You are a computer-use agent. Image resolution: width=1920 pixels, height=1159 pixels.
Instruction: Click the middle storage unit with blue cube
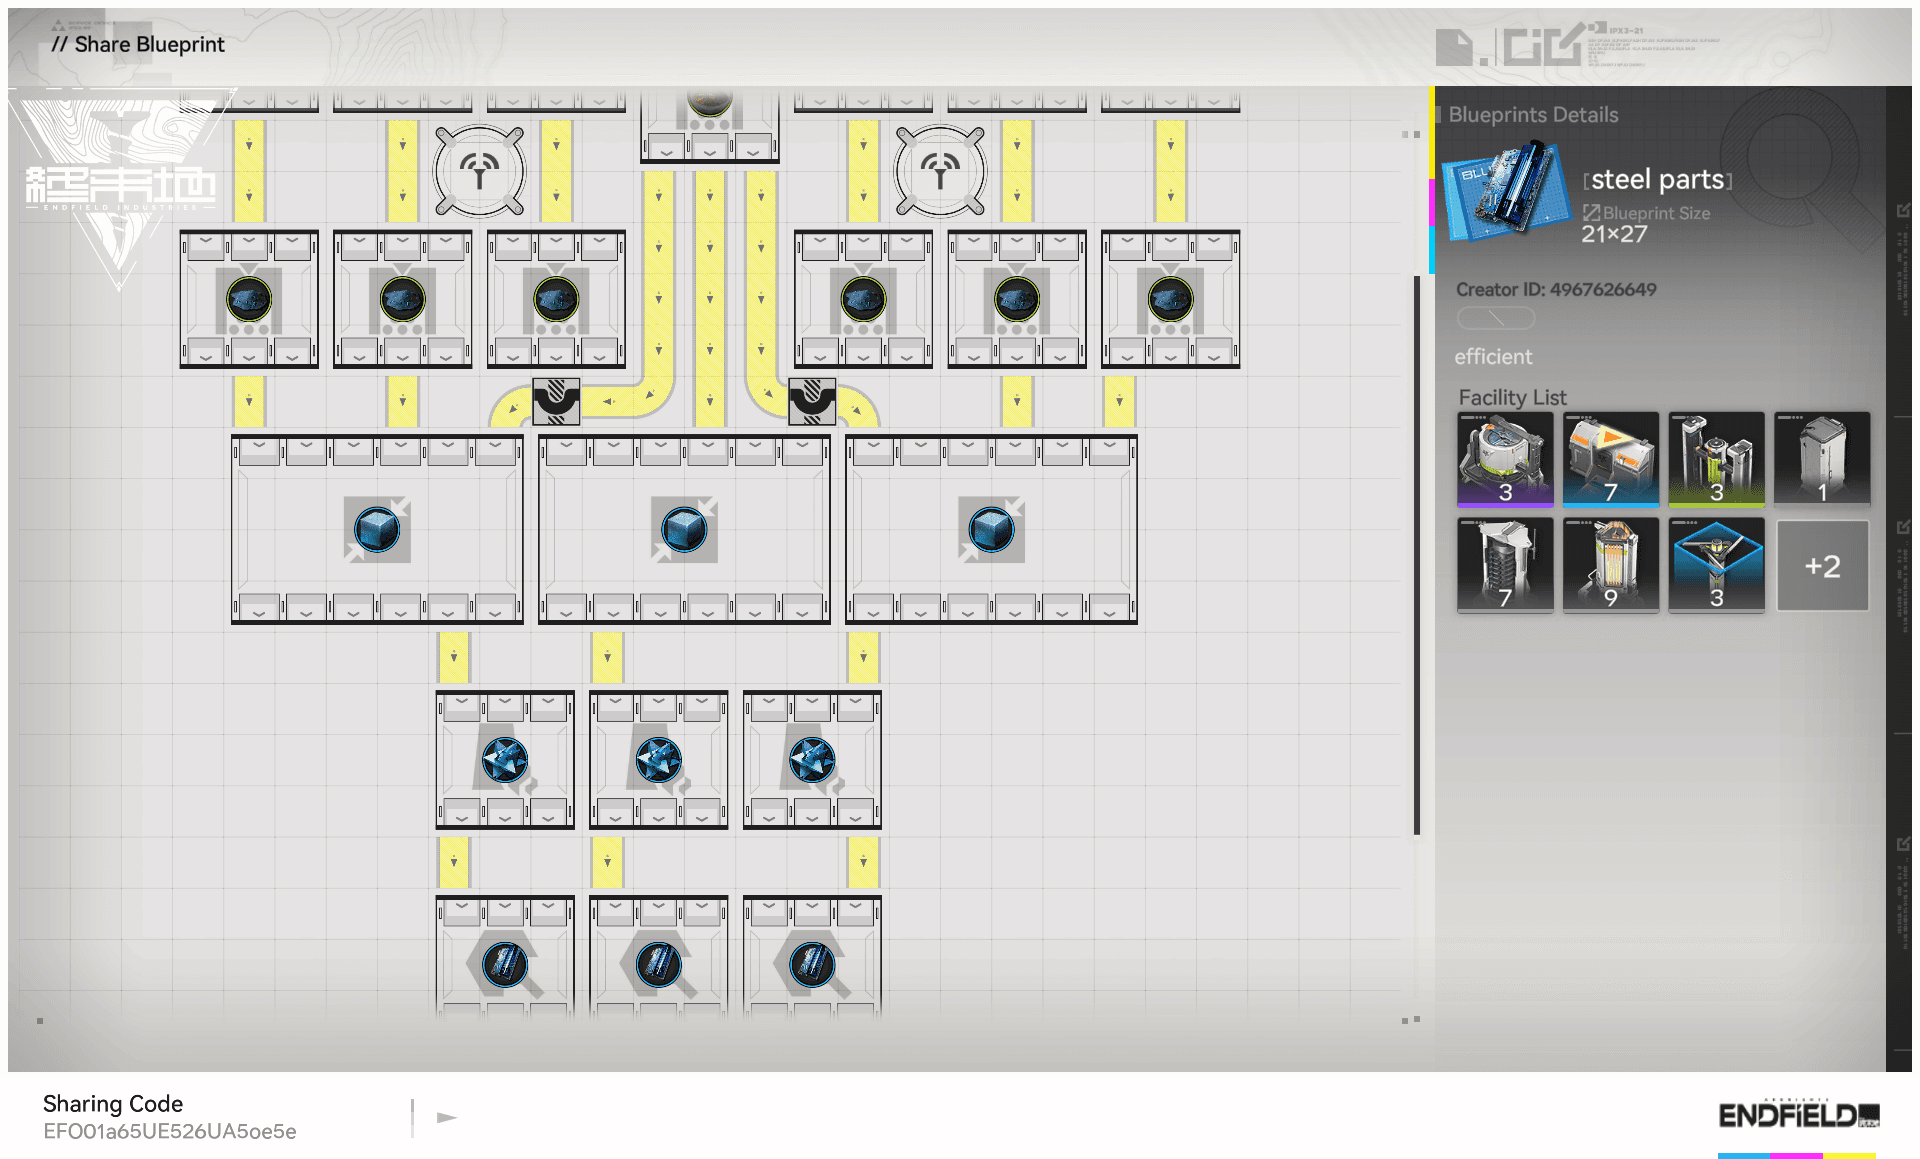684,529
